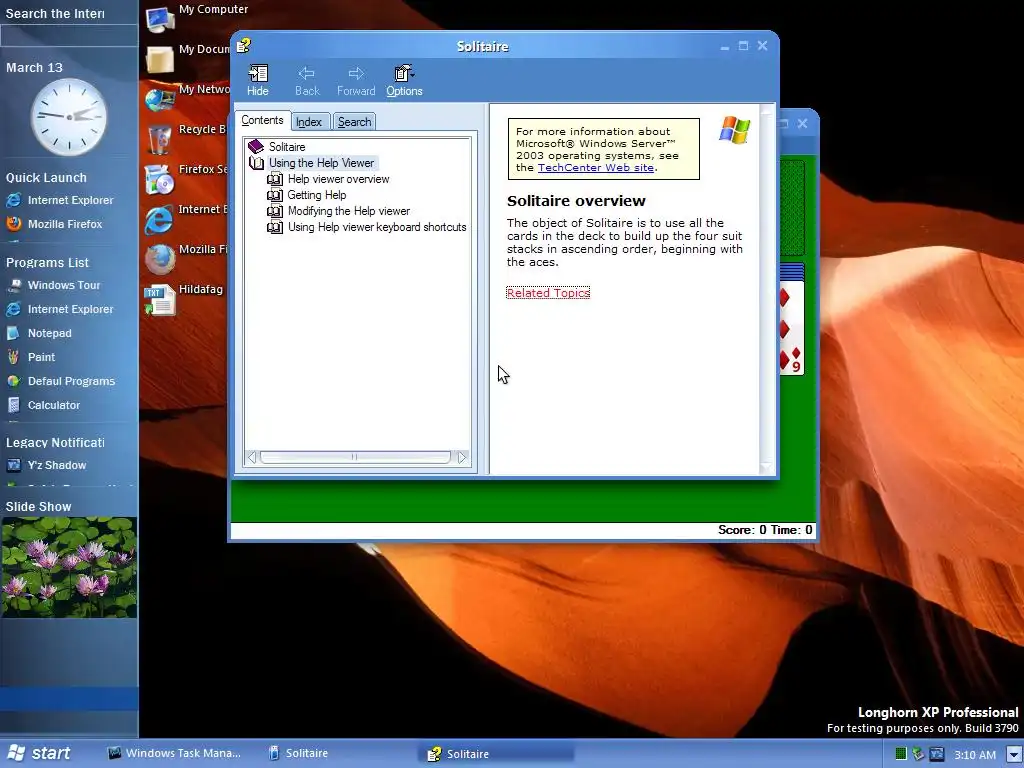Click the page icon beside Getting Help
This screenshot has width=1024, height=768.
275,195
